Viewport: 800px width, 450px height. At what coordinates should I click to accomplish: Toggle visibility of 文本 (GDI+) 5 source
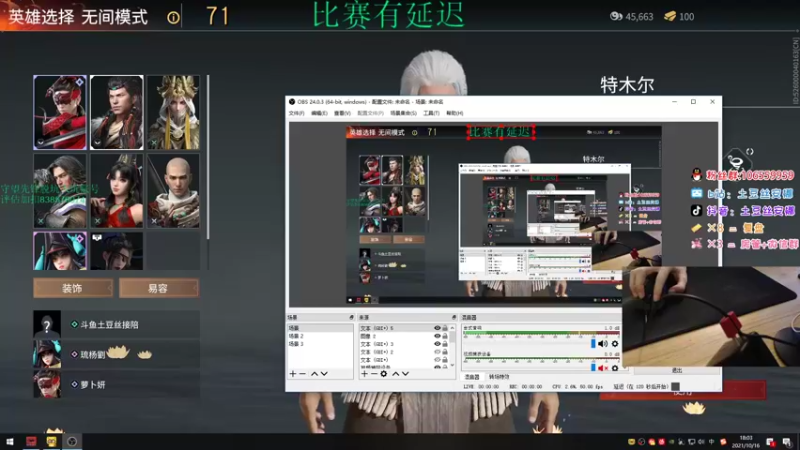(x=437, y=328)
